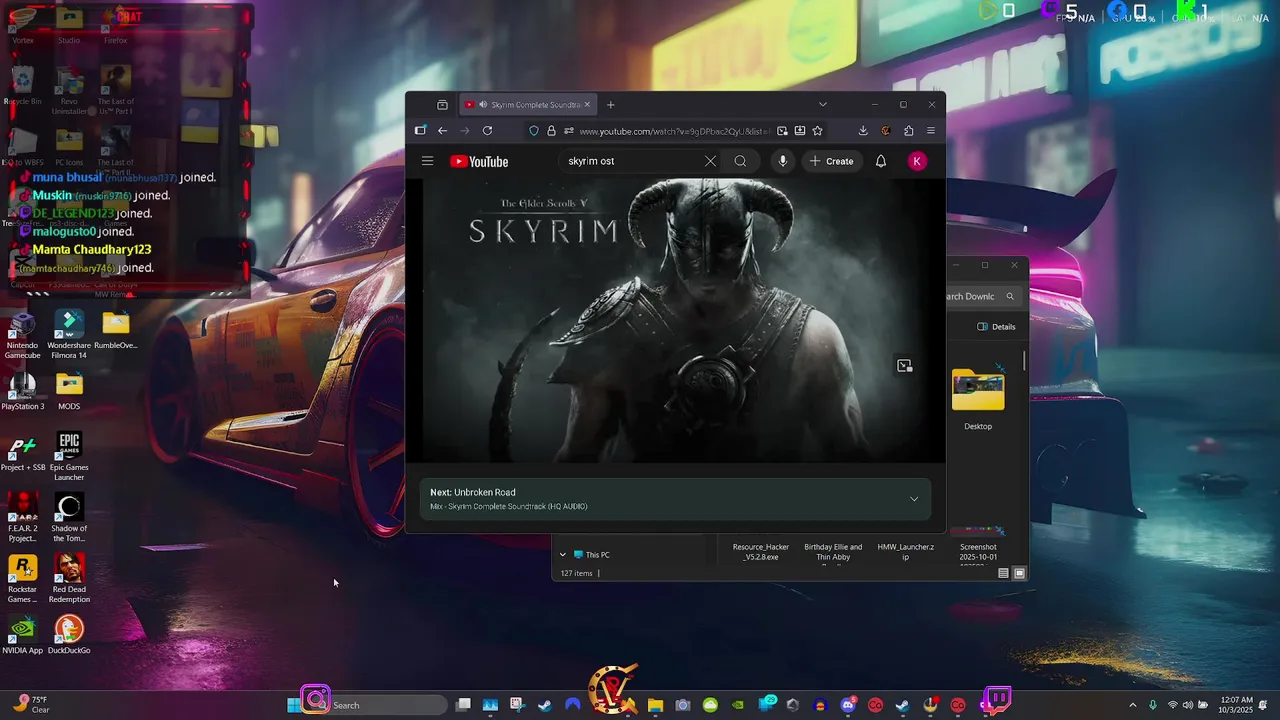Launch Rockstar Games shortcut
Image resolution: width=1280 pixels, height=720 pixels.
pos(22,580)
